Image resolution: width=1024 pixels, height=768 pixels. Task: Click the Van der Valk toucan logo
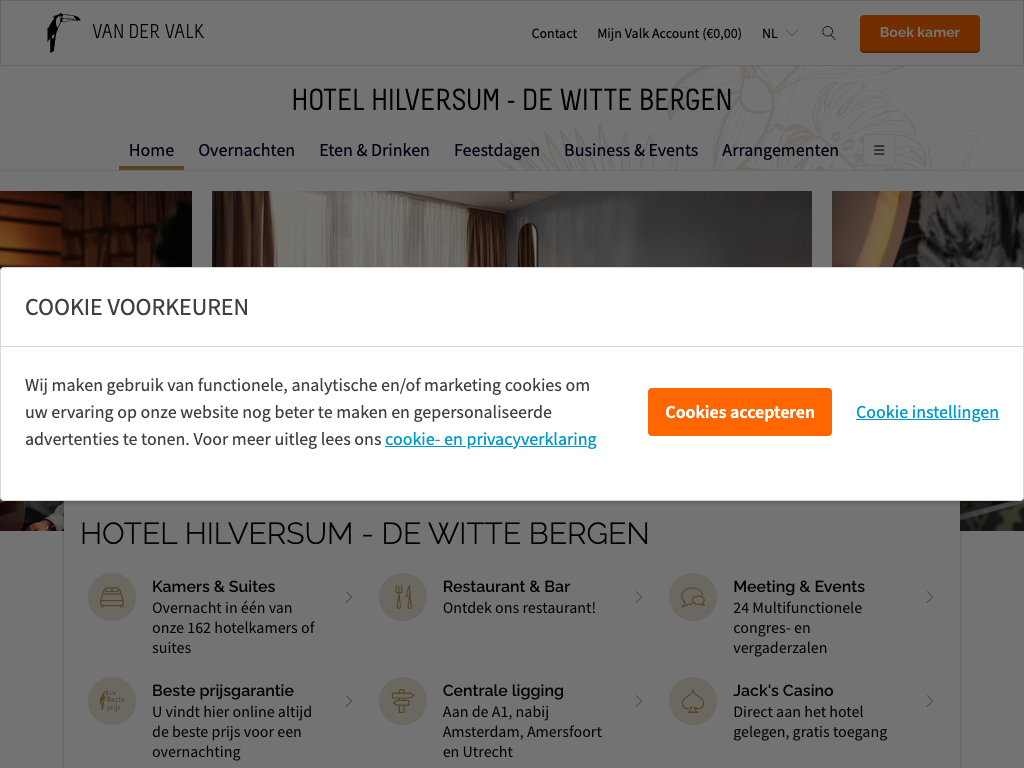click(x=63, y=33)
